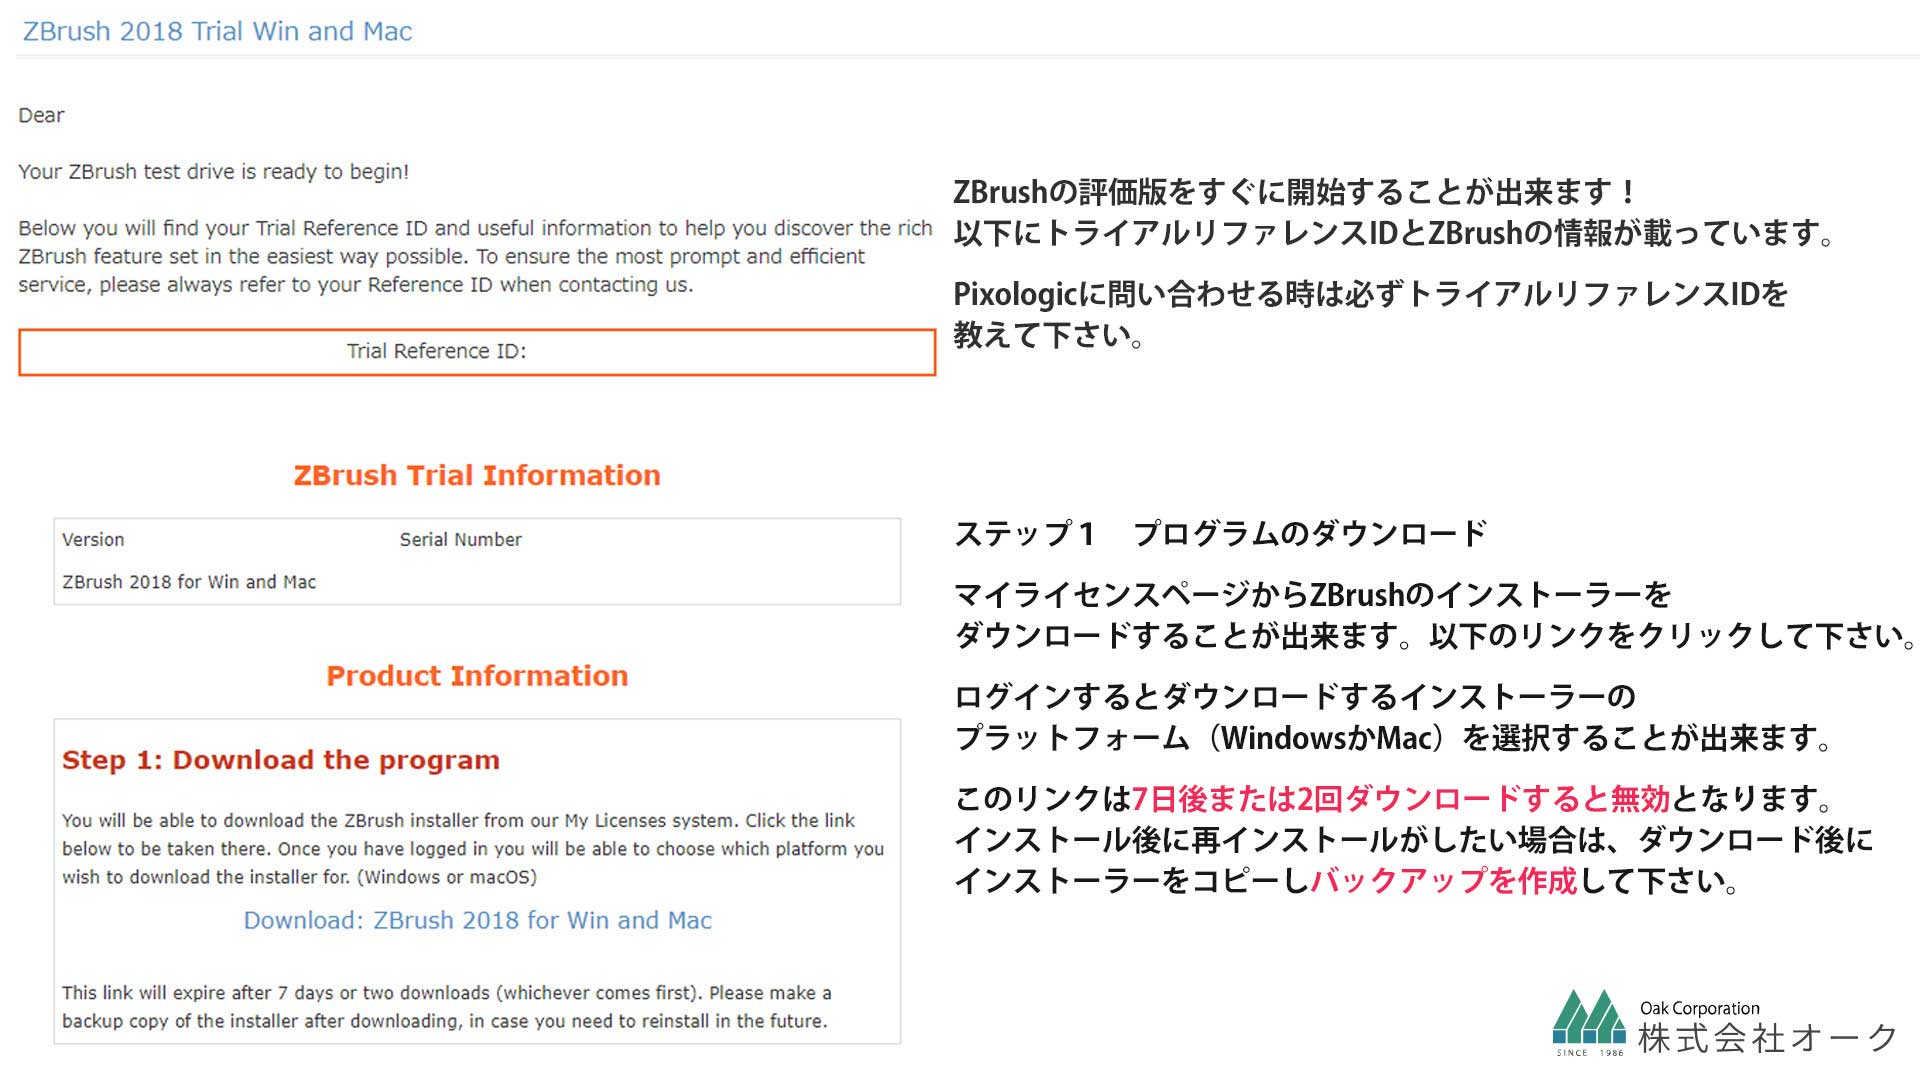Click the pink '7日後または2回ダウンロードすると無効' text

tap(1401, 799)
